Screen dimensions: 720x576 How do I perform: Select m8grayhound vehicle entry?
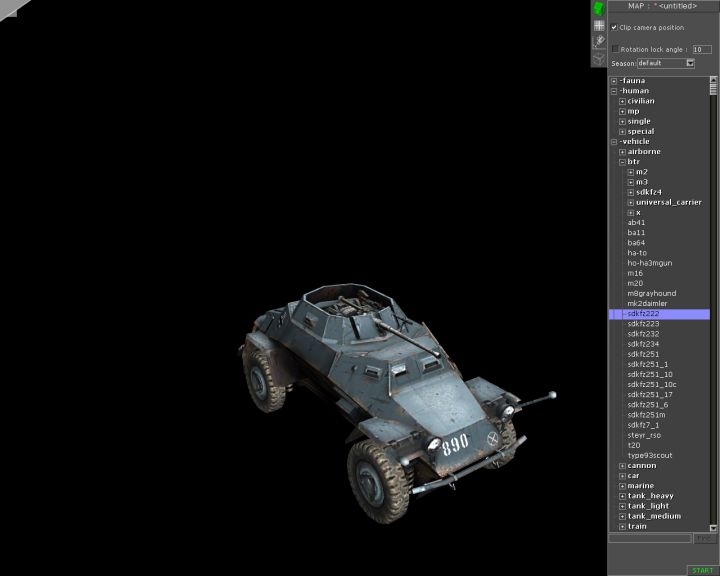click(651, 293)
